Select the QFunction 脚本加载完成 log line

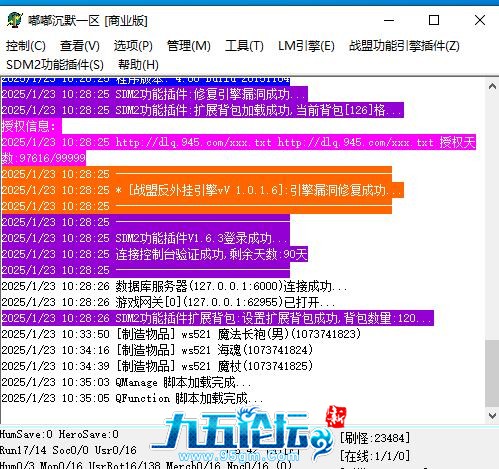click(133, 398)
